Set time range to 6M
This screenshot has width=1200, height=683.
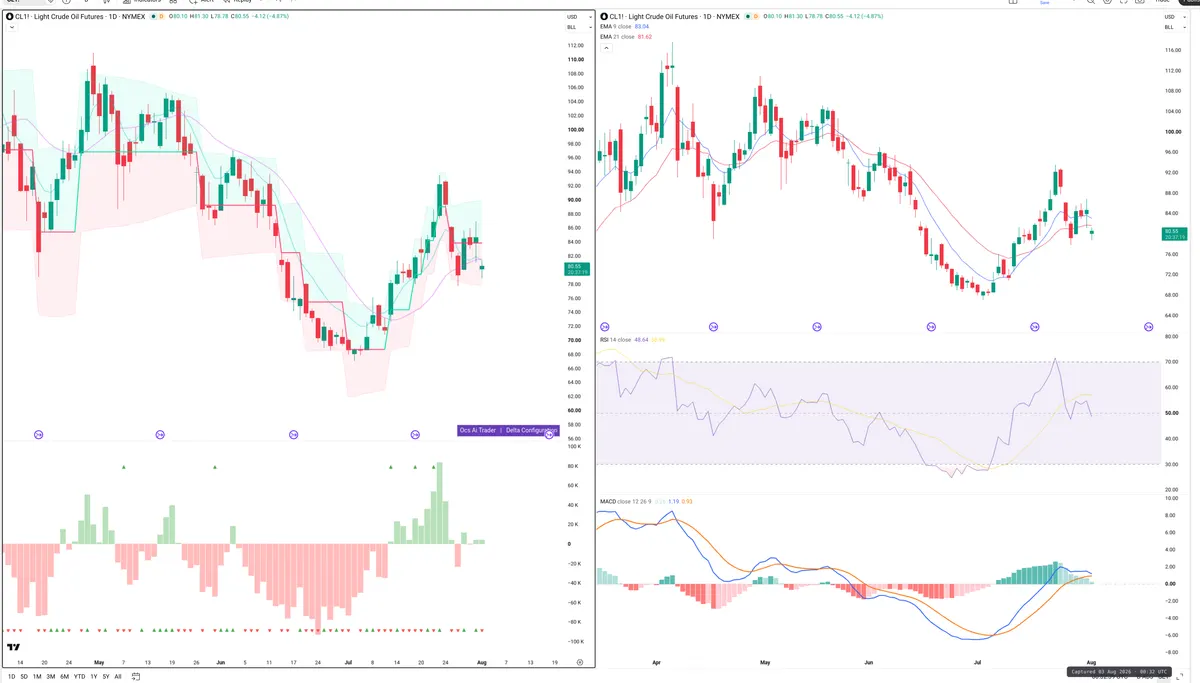click(64, 677)
